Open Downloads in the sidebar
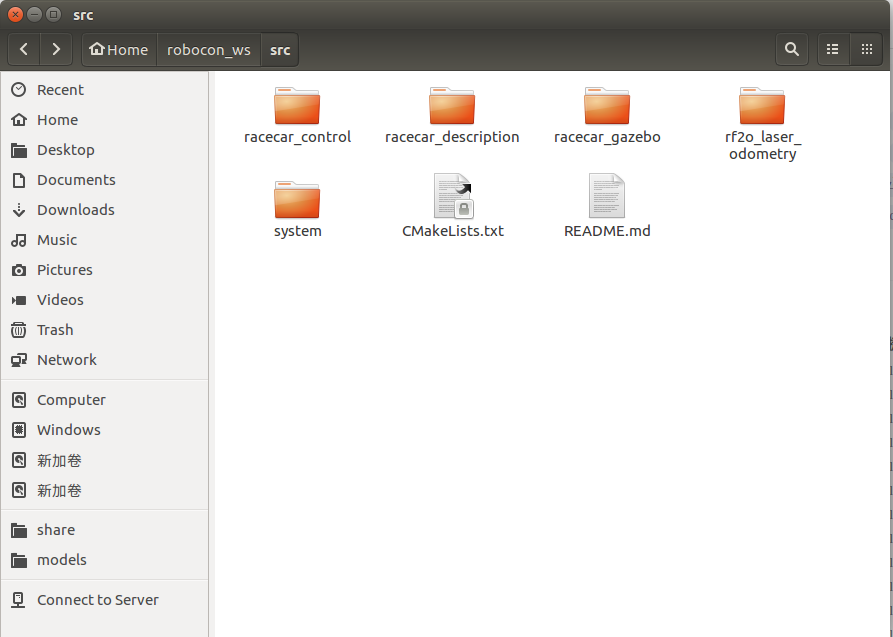Viewport: 893px width, 637px height. [105, 210]
